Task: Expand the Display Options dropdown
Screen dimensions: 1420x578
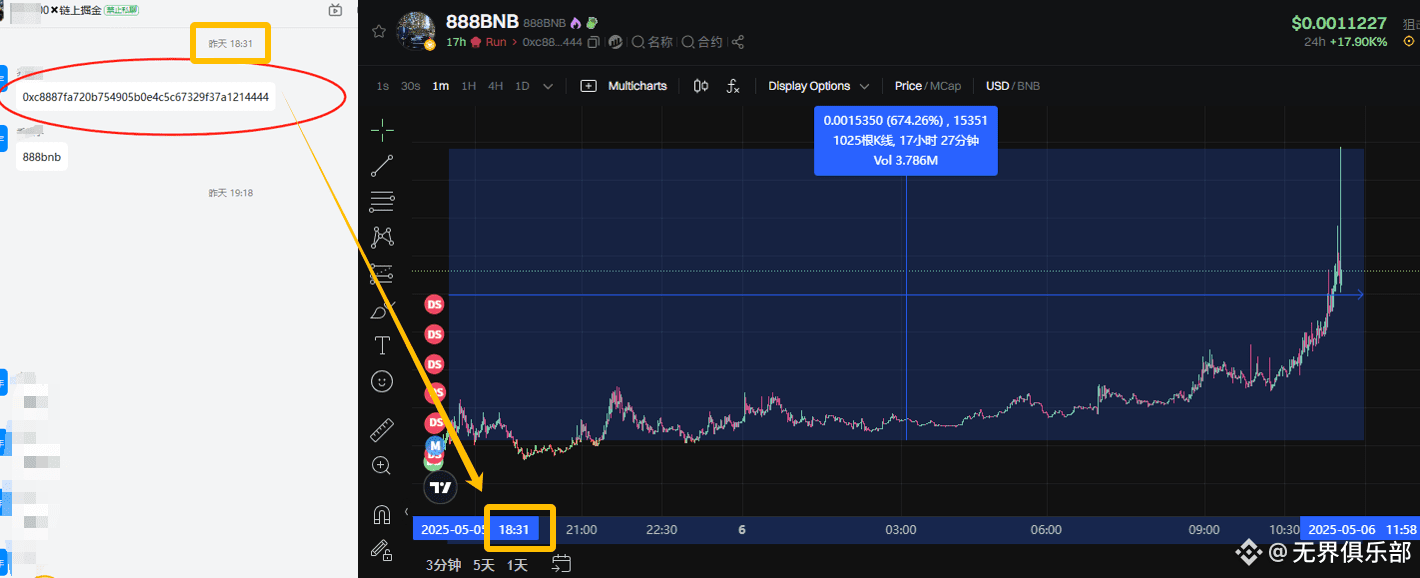Action: (x=819, y=86)
